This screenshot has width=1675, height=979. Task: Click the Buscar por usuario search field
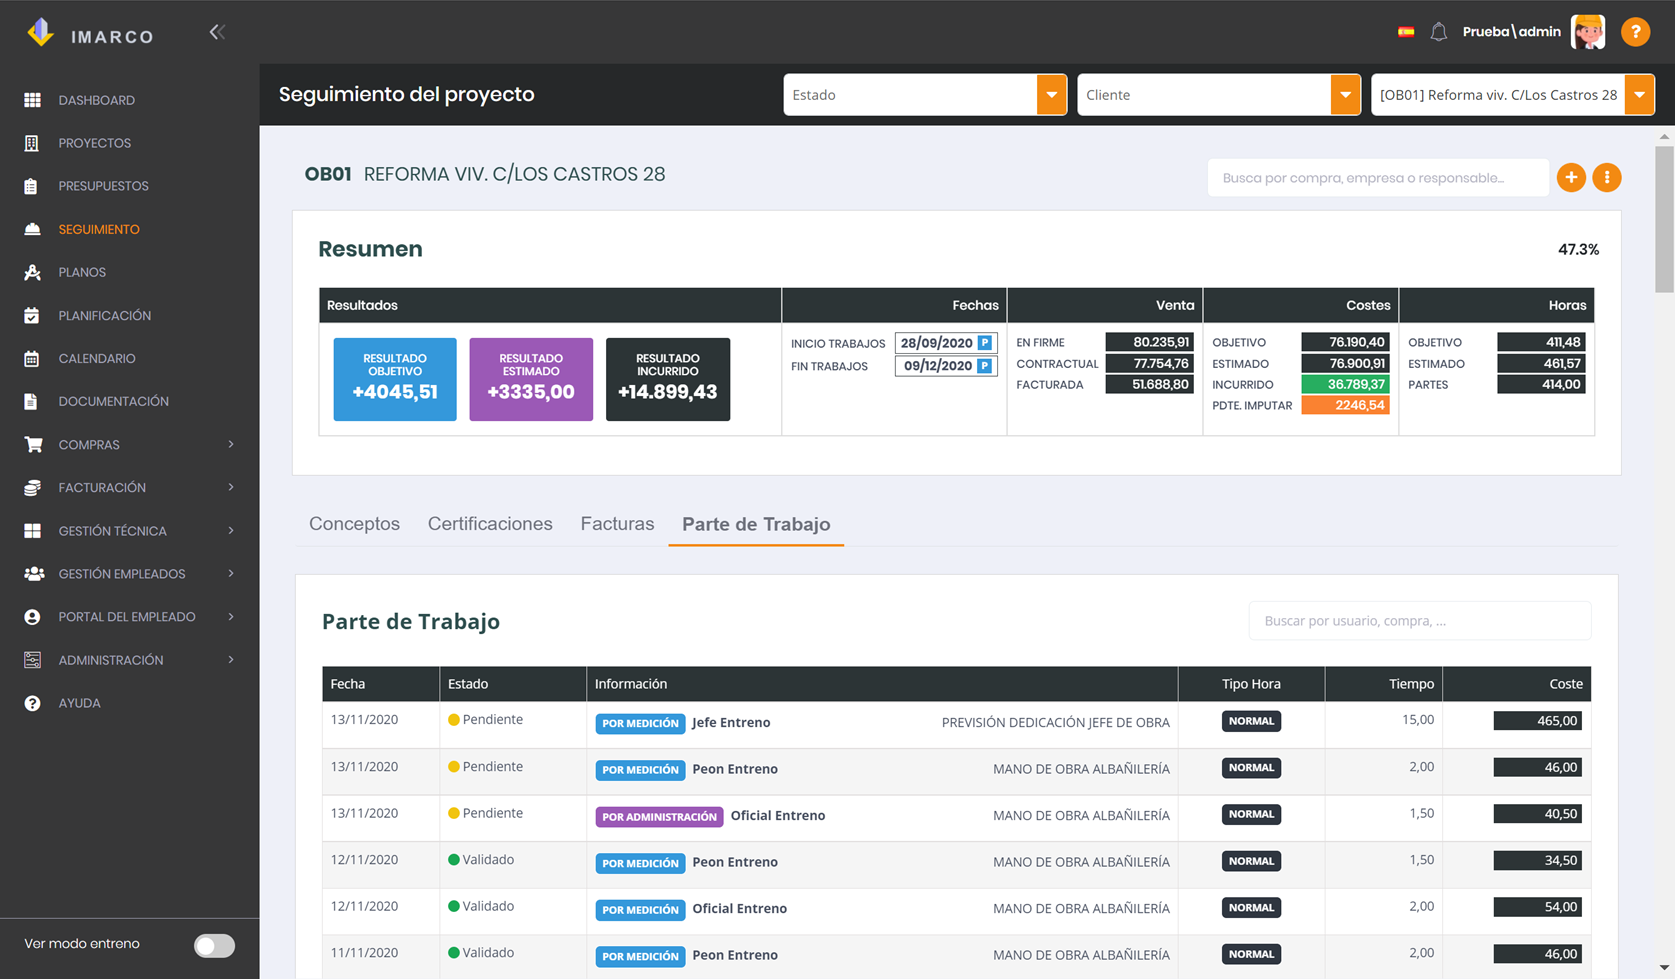[x=1420, y=621]
